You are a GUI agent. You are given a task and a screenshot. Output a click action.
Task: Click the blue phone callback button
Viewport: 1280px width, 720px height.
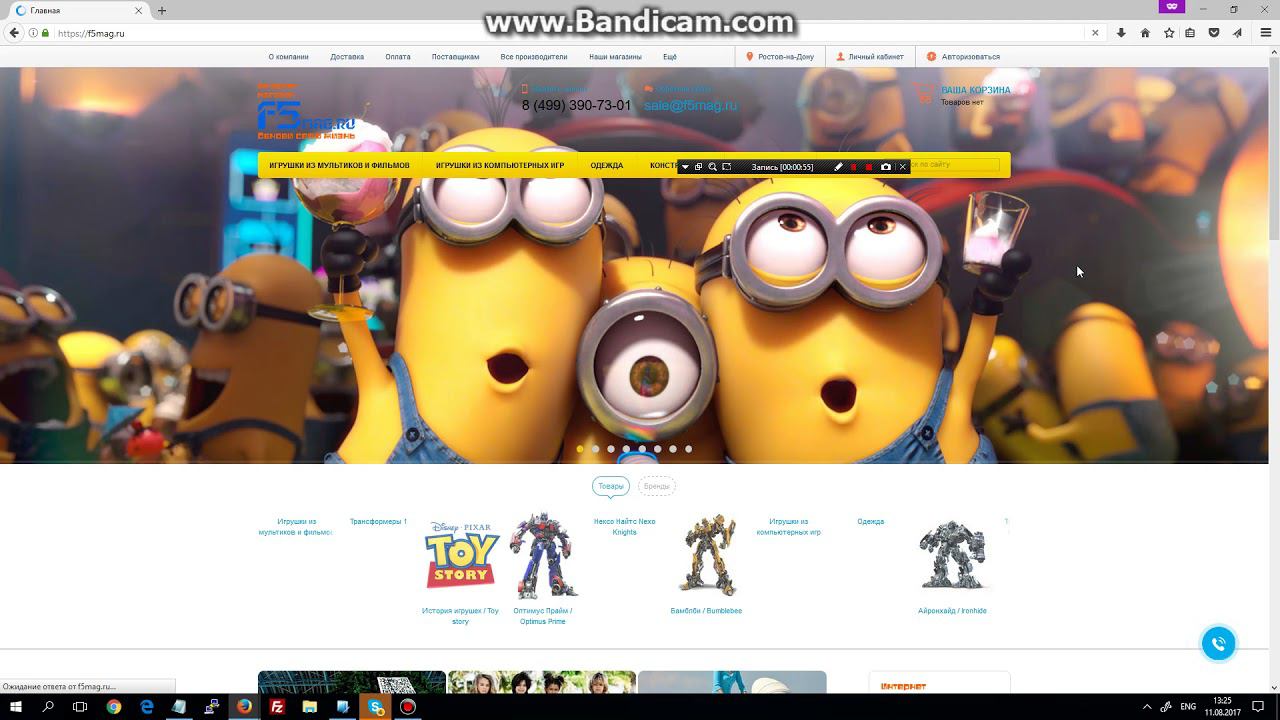1218,644
